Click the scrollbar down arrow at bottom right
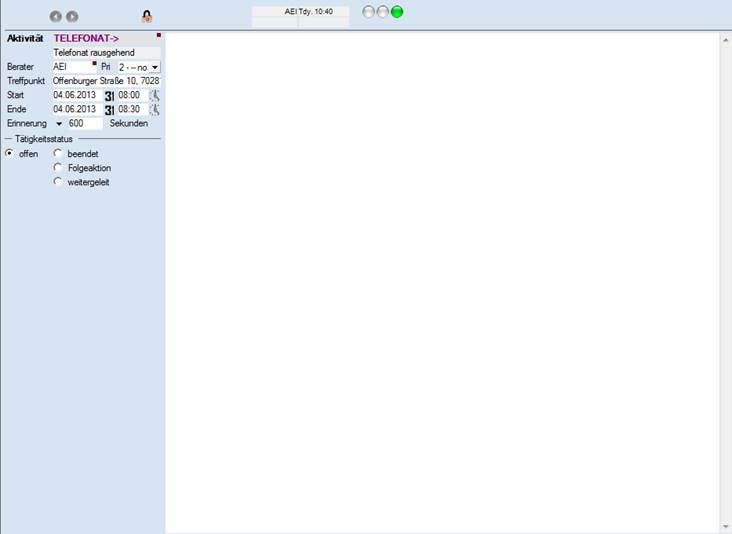 pos(725,527)
